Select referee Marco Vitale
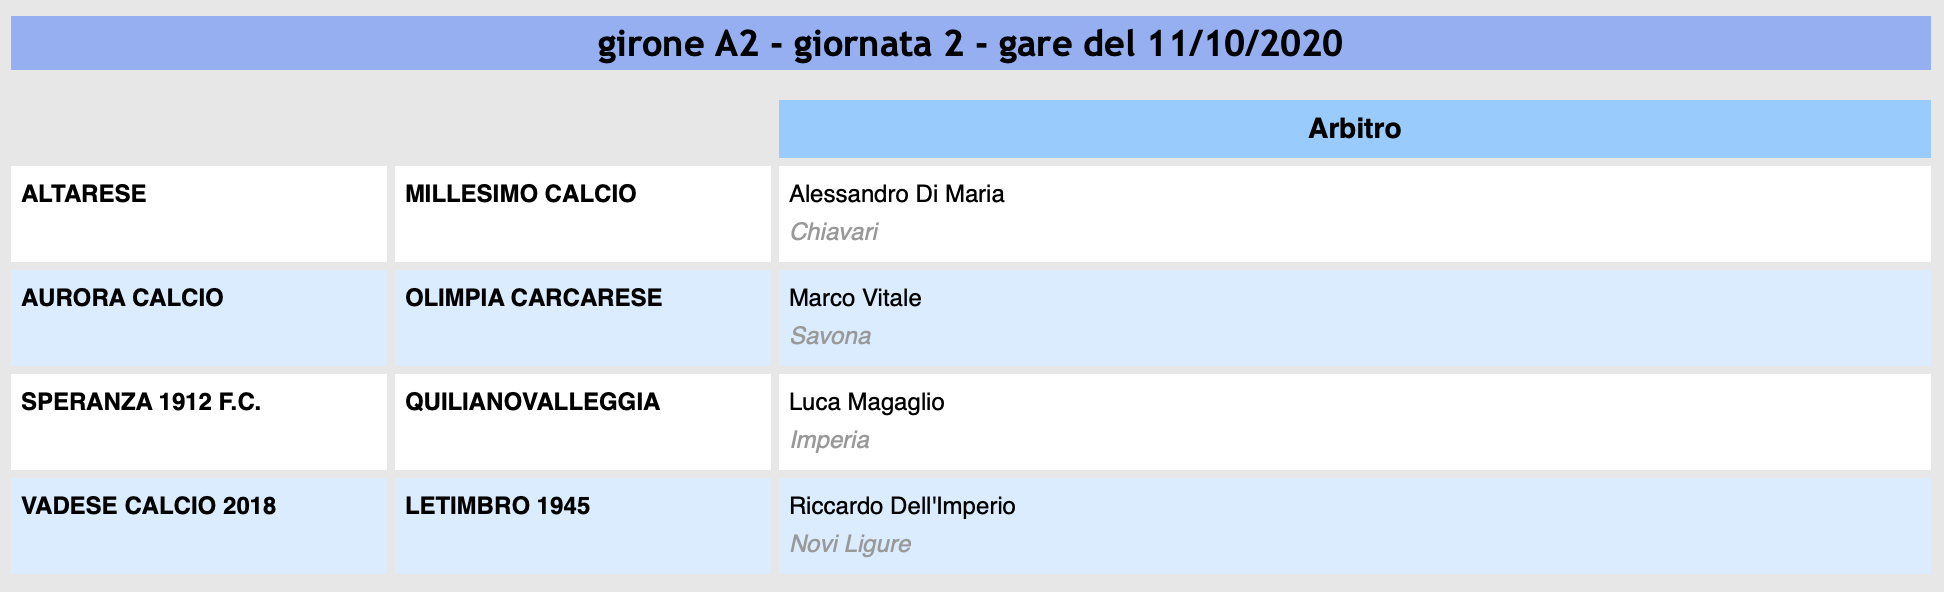 [855, 298]
